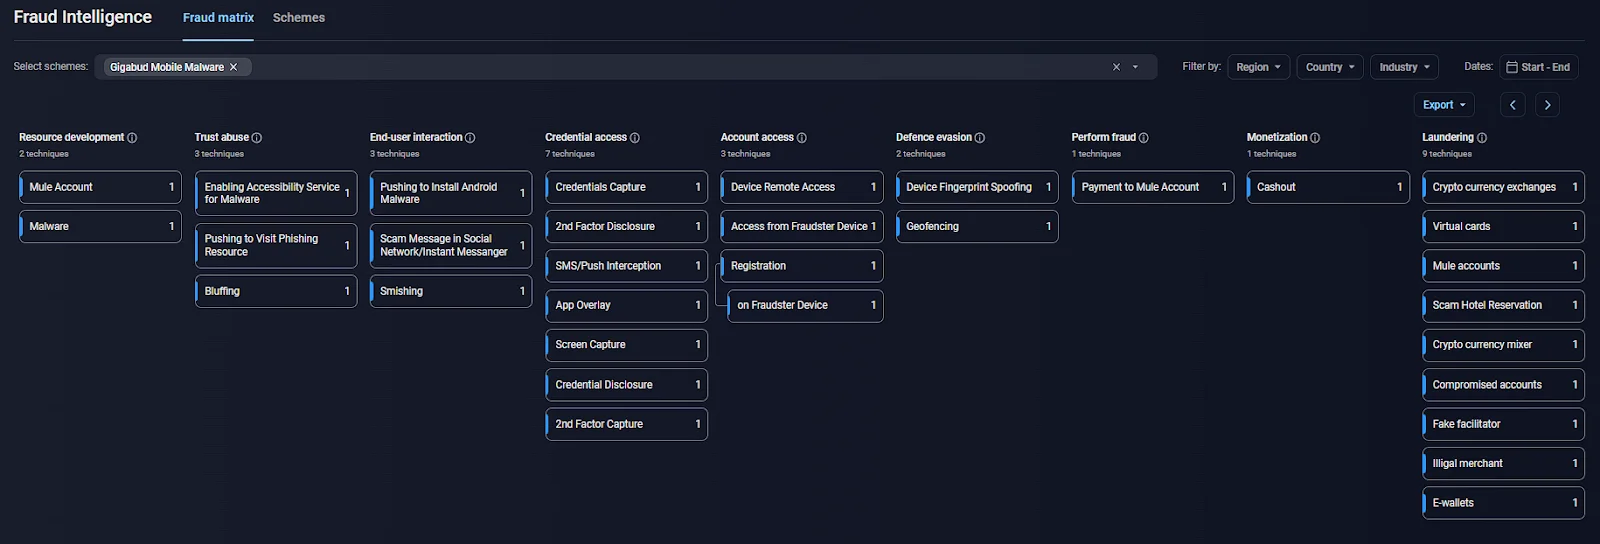This screenshot has width=1600, height=544.
Task: Clear all selected schemes with the X
Action: (x=1116, y=67)
